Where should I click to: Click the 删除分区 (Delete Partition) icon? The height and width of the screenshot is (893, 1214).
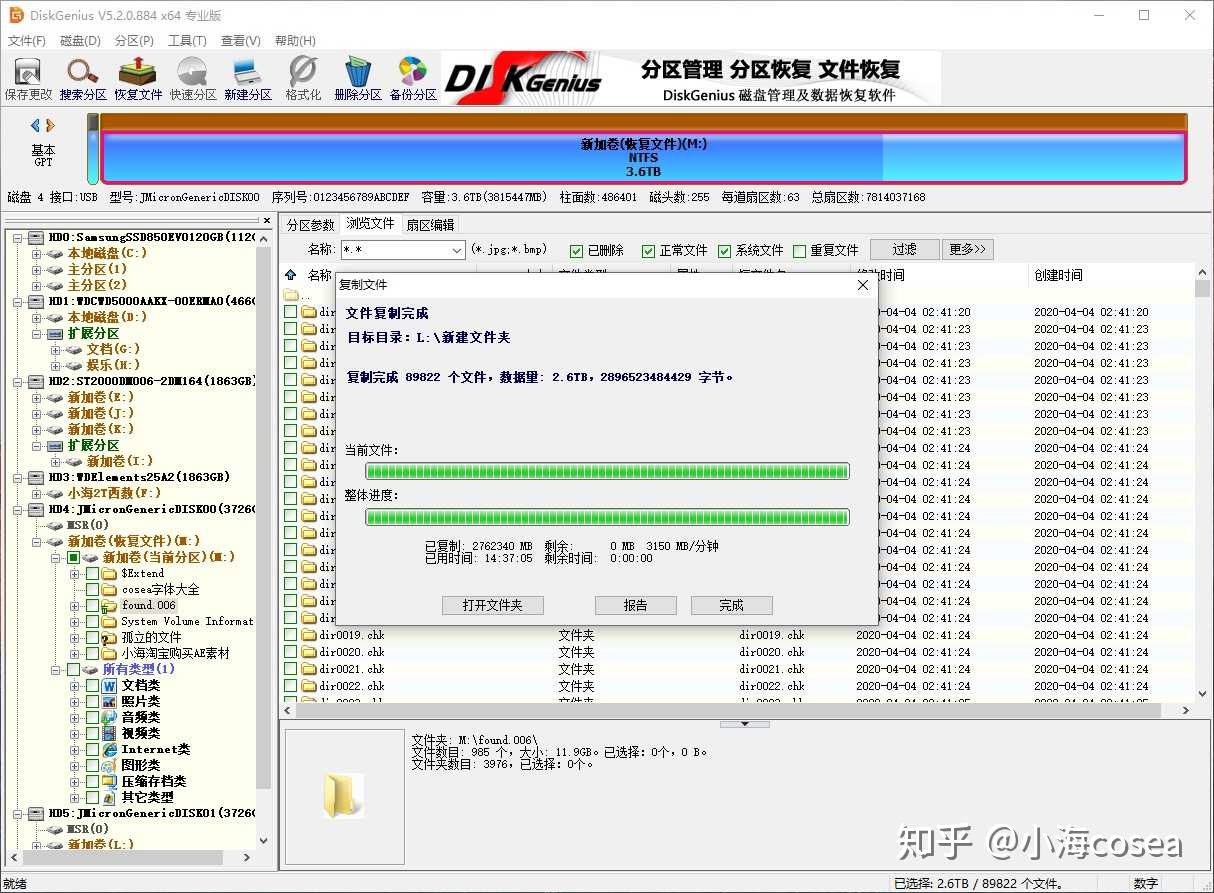point(358,78)
